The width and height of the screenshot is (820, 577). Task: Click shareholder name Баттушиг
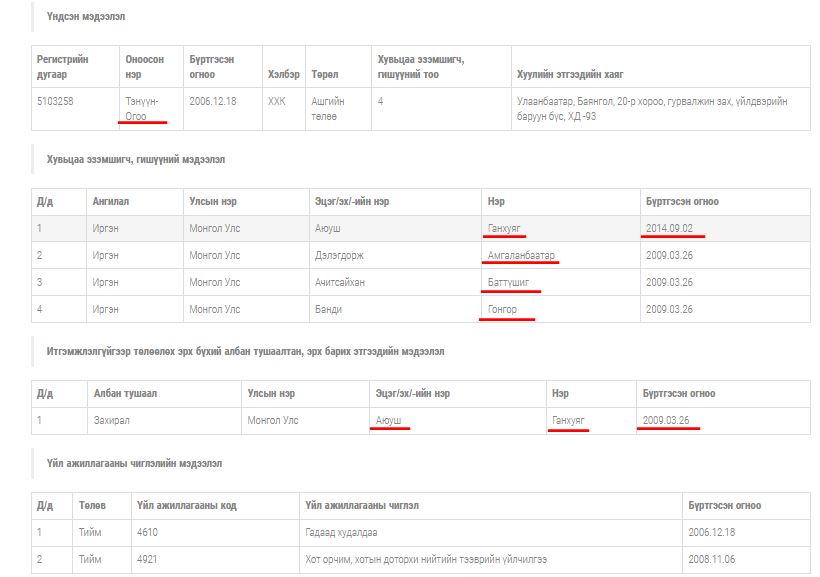509,282
